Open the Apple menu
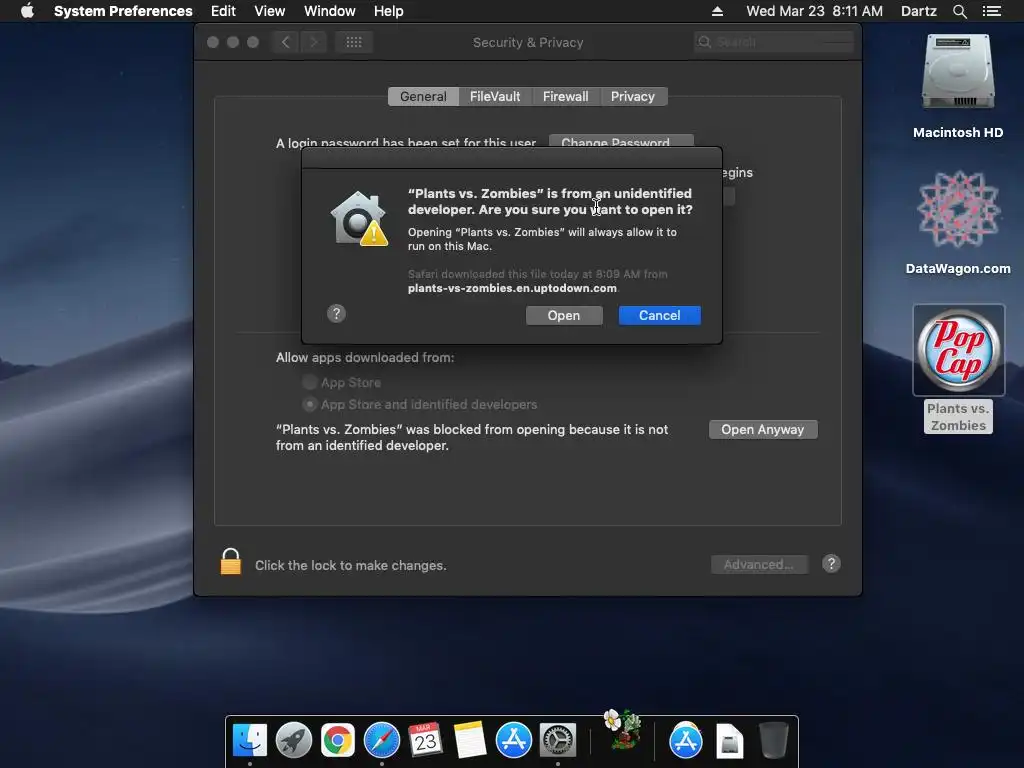1024x768 pixels. click(27, 11)
